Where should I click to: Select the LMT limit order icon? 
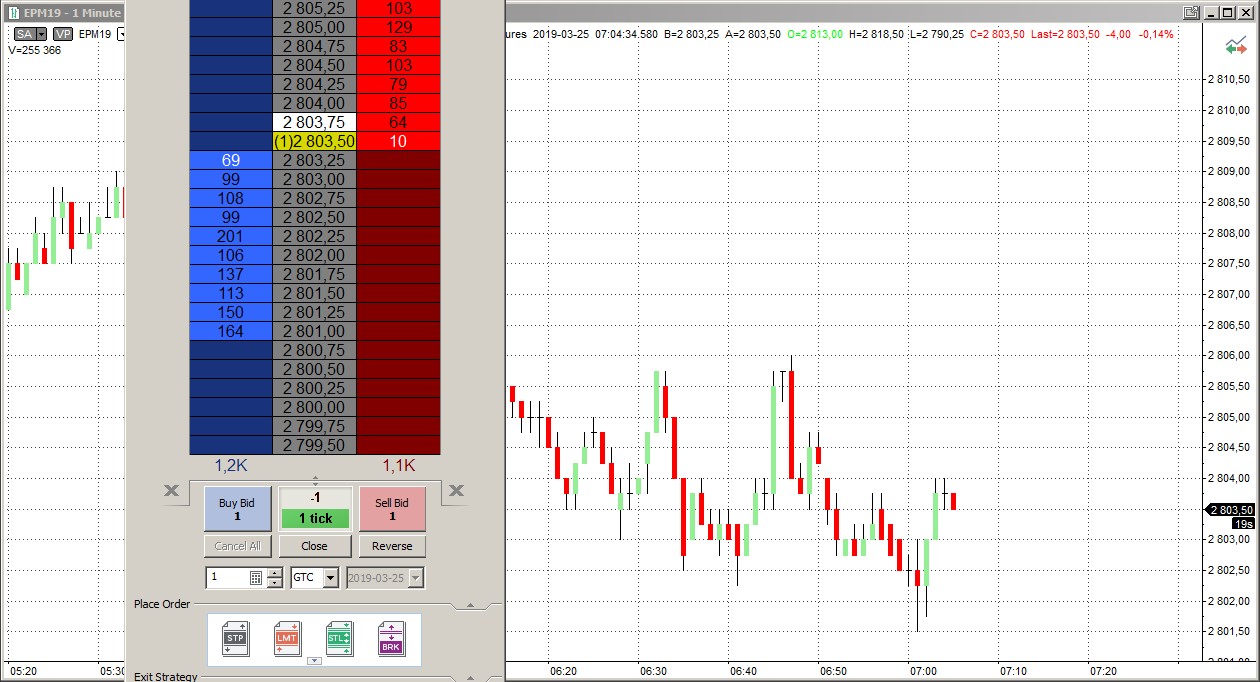(288, 638)
